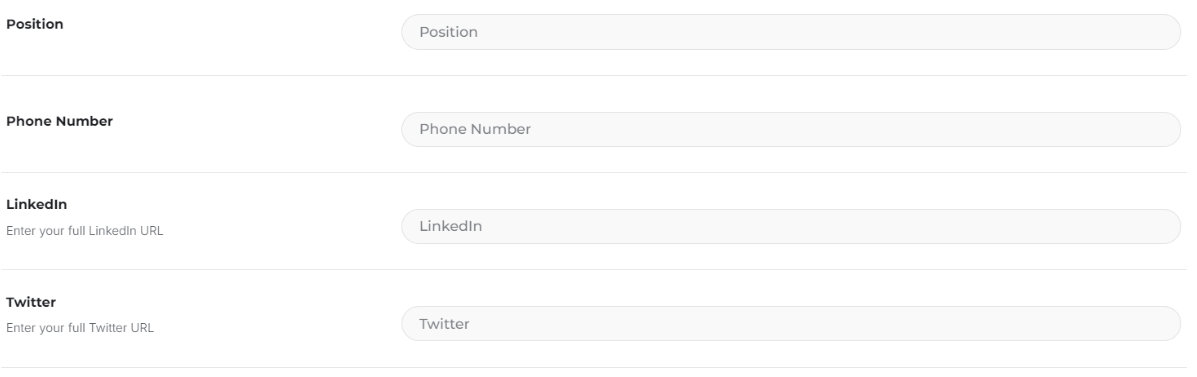Click the bold LinkedIn field label

[37, 205]
